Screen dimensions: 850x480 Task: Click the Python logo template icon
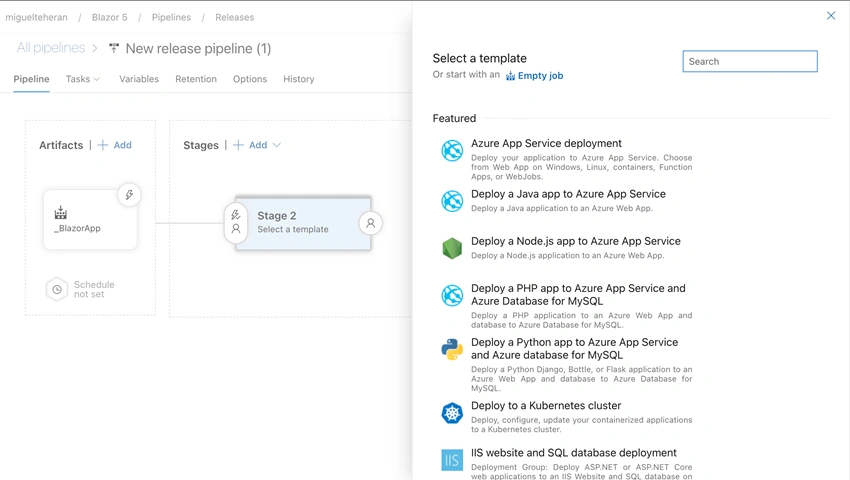coord(452,349)
